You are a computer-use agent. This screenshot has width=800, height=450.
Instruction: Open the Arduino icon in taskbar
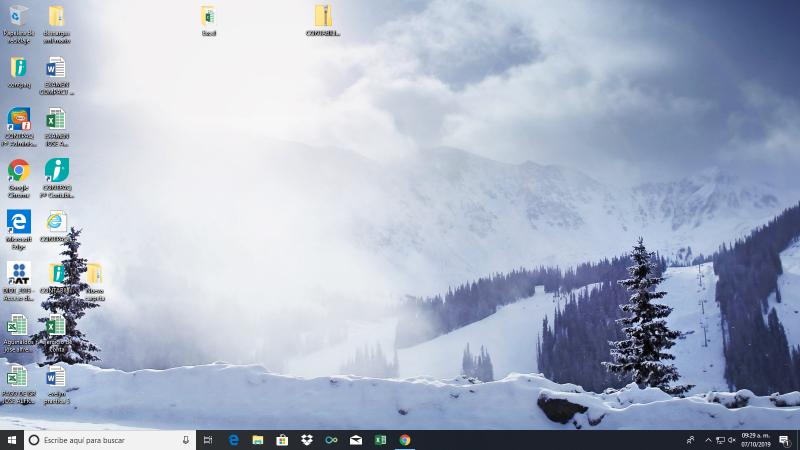pyautogui.click(x=331, y=440)
